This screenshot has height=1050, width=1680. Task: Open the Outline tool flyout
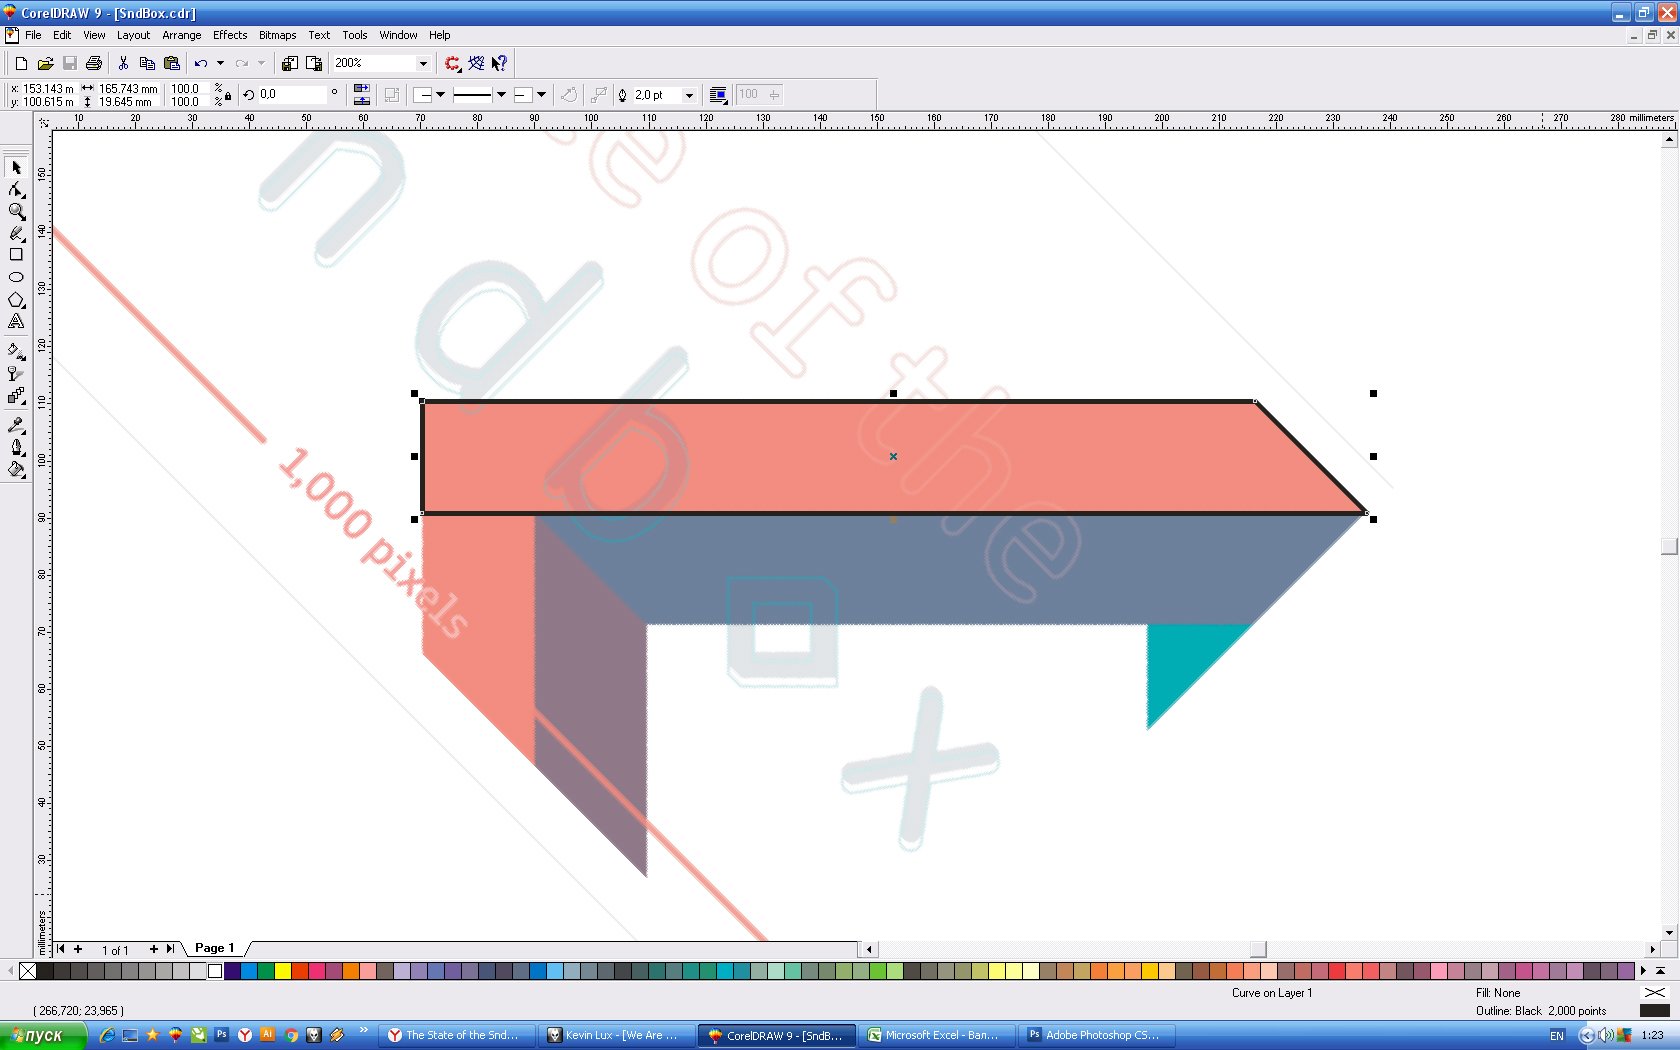coord(16,447)
